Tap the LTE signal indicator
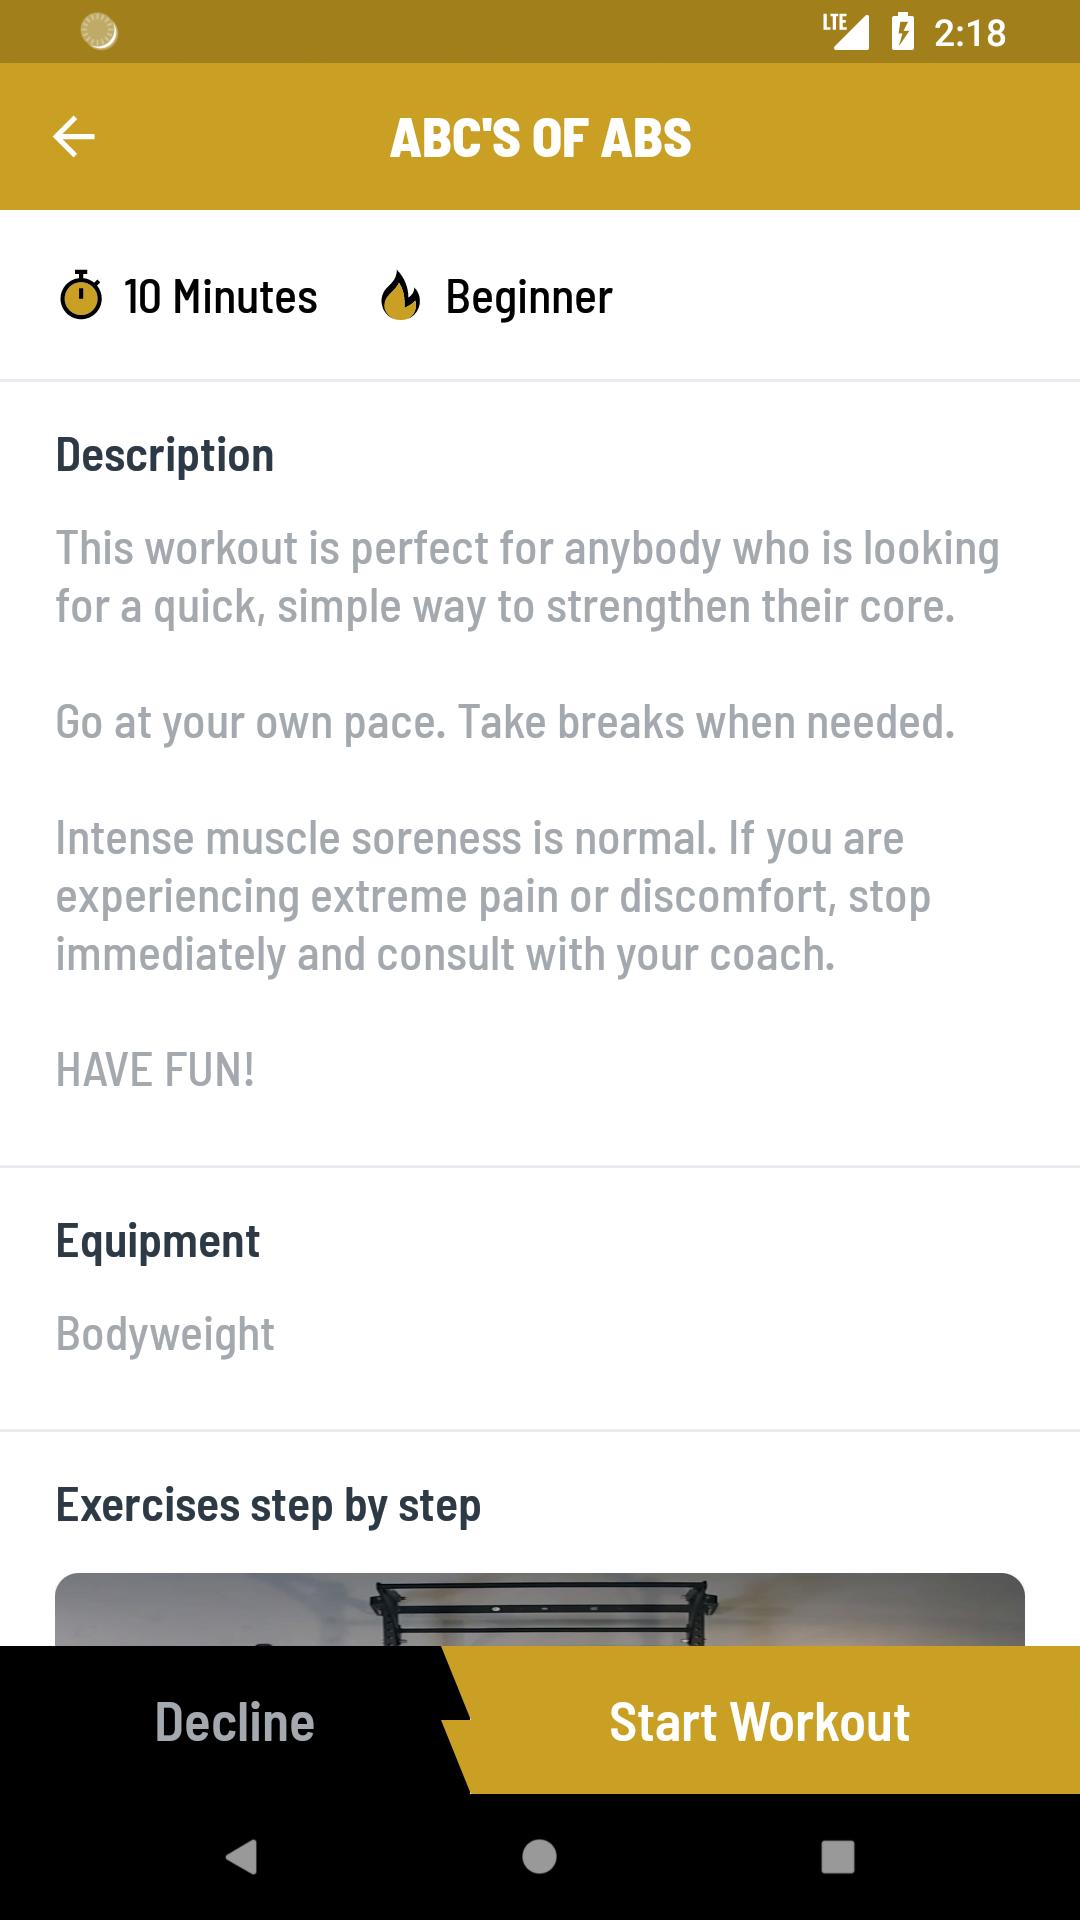Screen dimensions: 1080x1920 845,31
